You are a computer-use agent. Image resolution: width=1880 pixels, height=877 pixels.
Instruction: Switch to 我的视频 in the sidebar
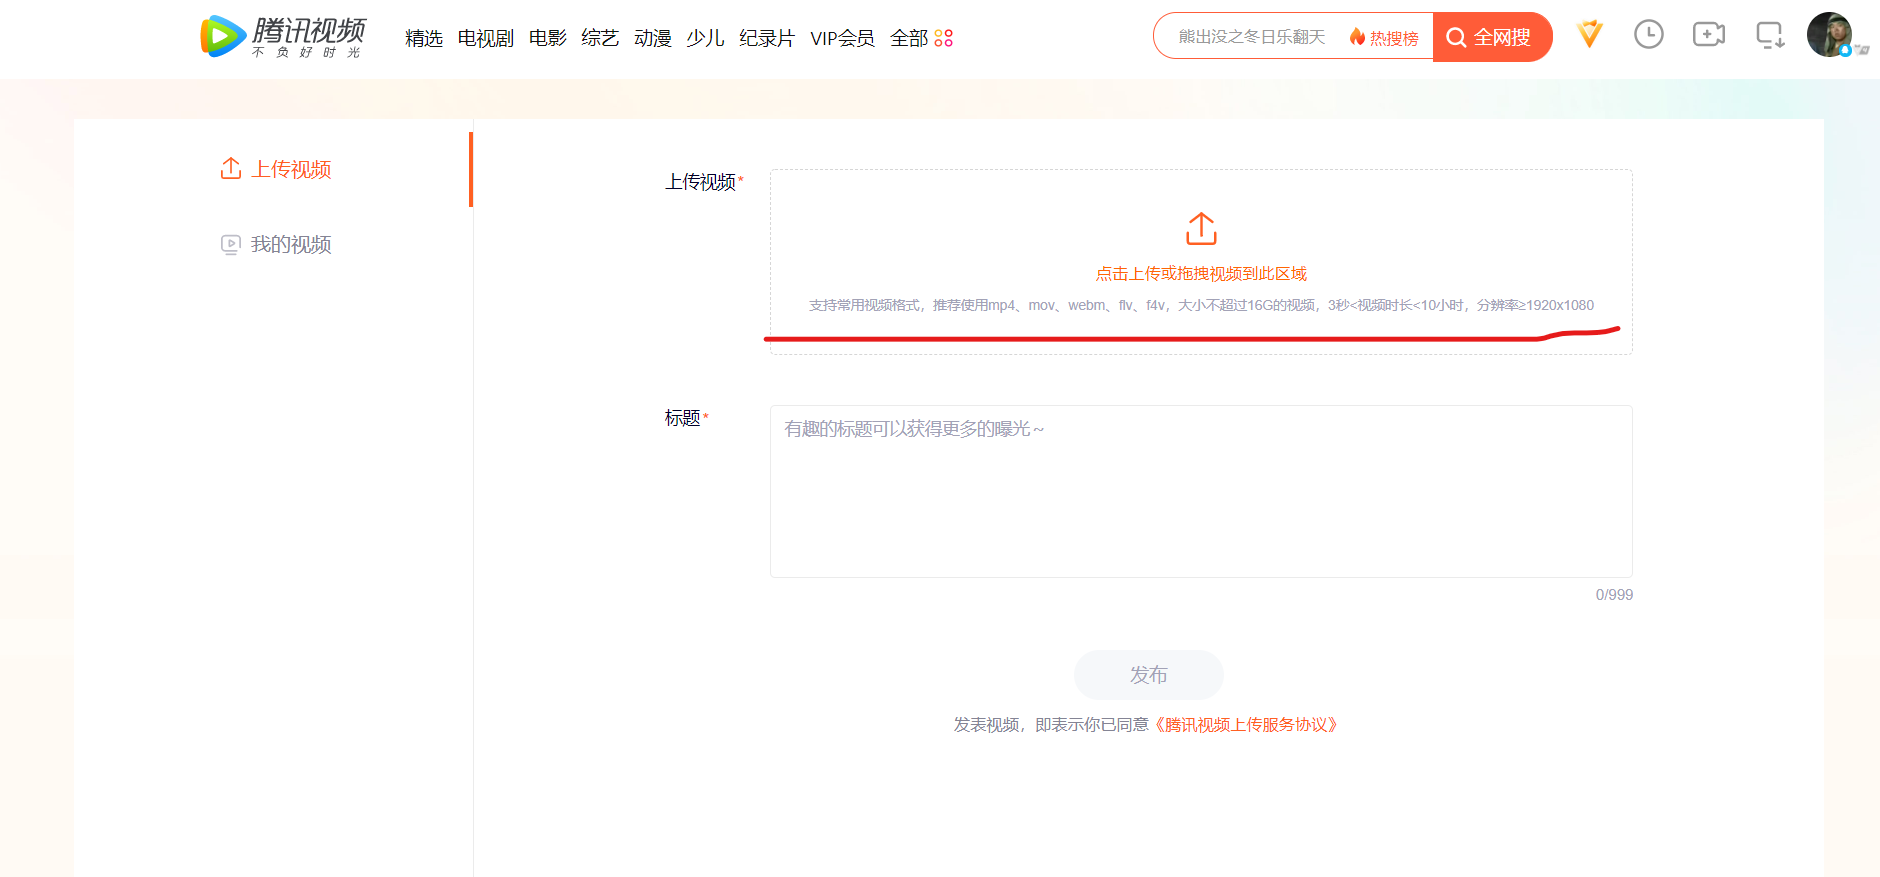tap(290, 244)
